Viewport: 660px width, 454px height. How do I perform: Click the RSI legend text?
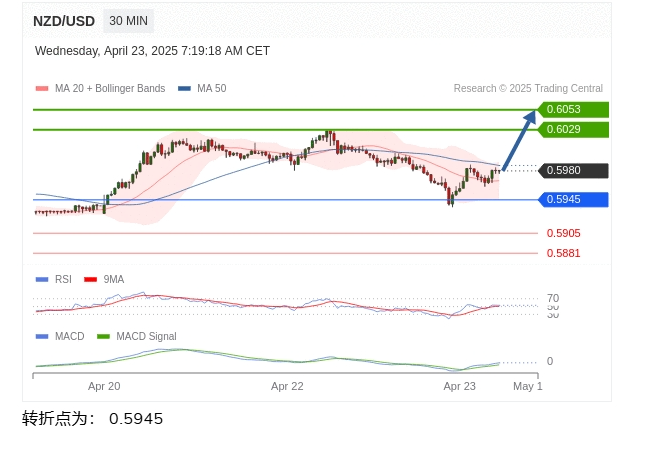(x=63, y=279)
